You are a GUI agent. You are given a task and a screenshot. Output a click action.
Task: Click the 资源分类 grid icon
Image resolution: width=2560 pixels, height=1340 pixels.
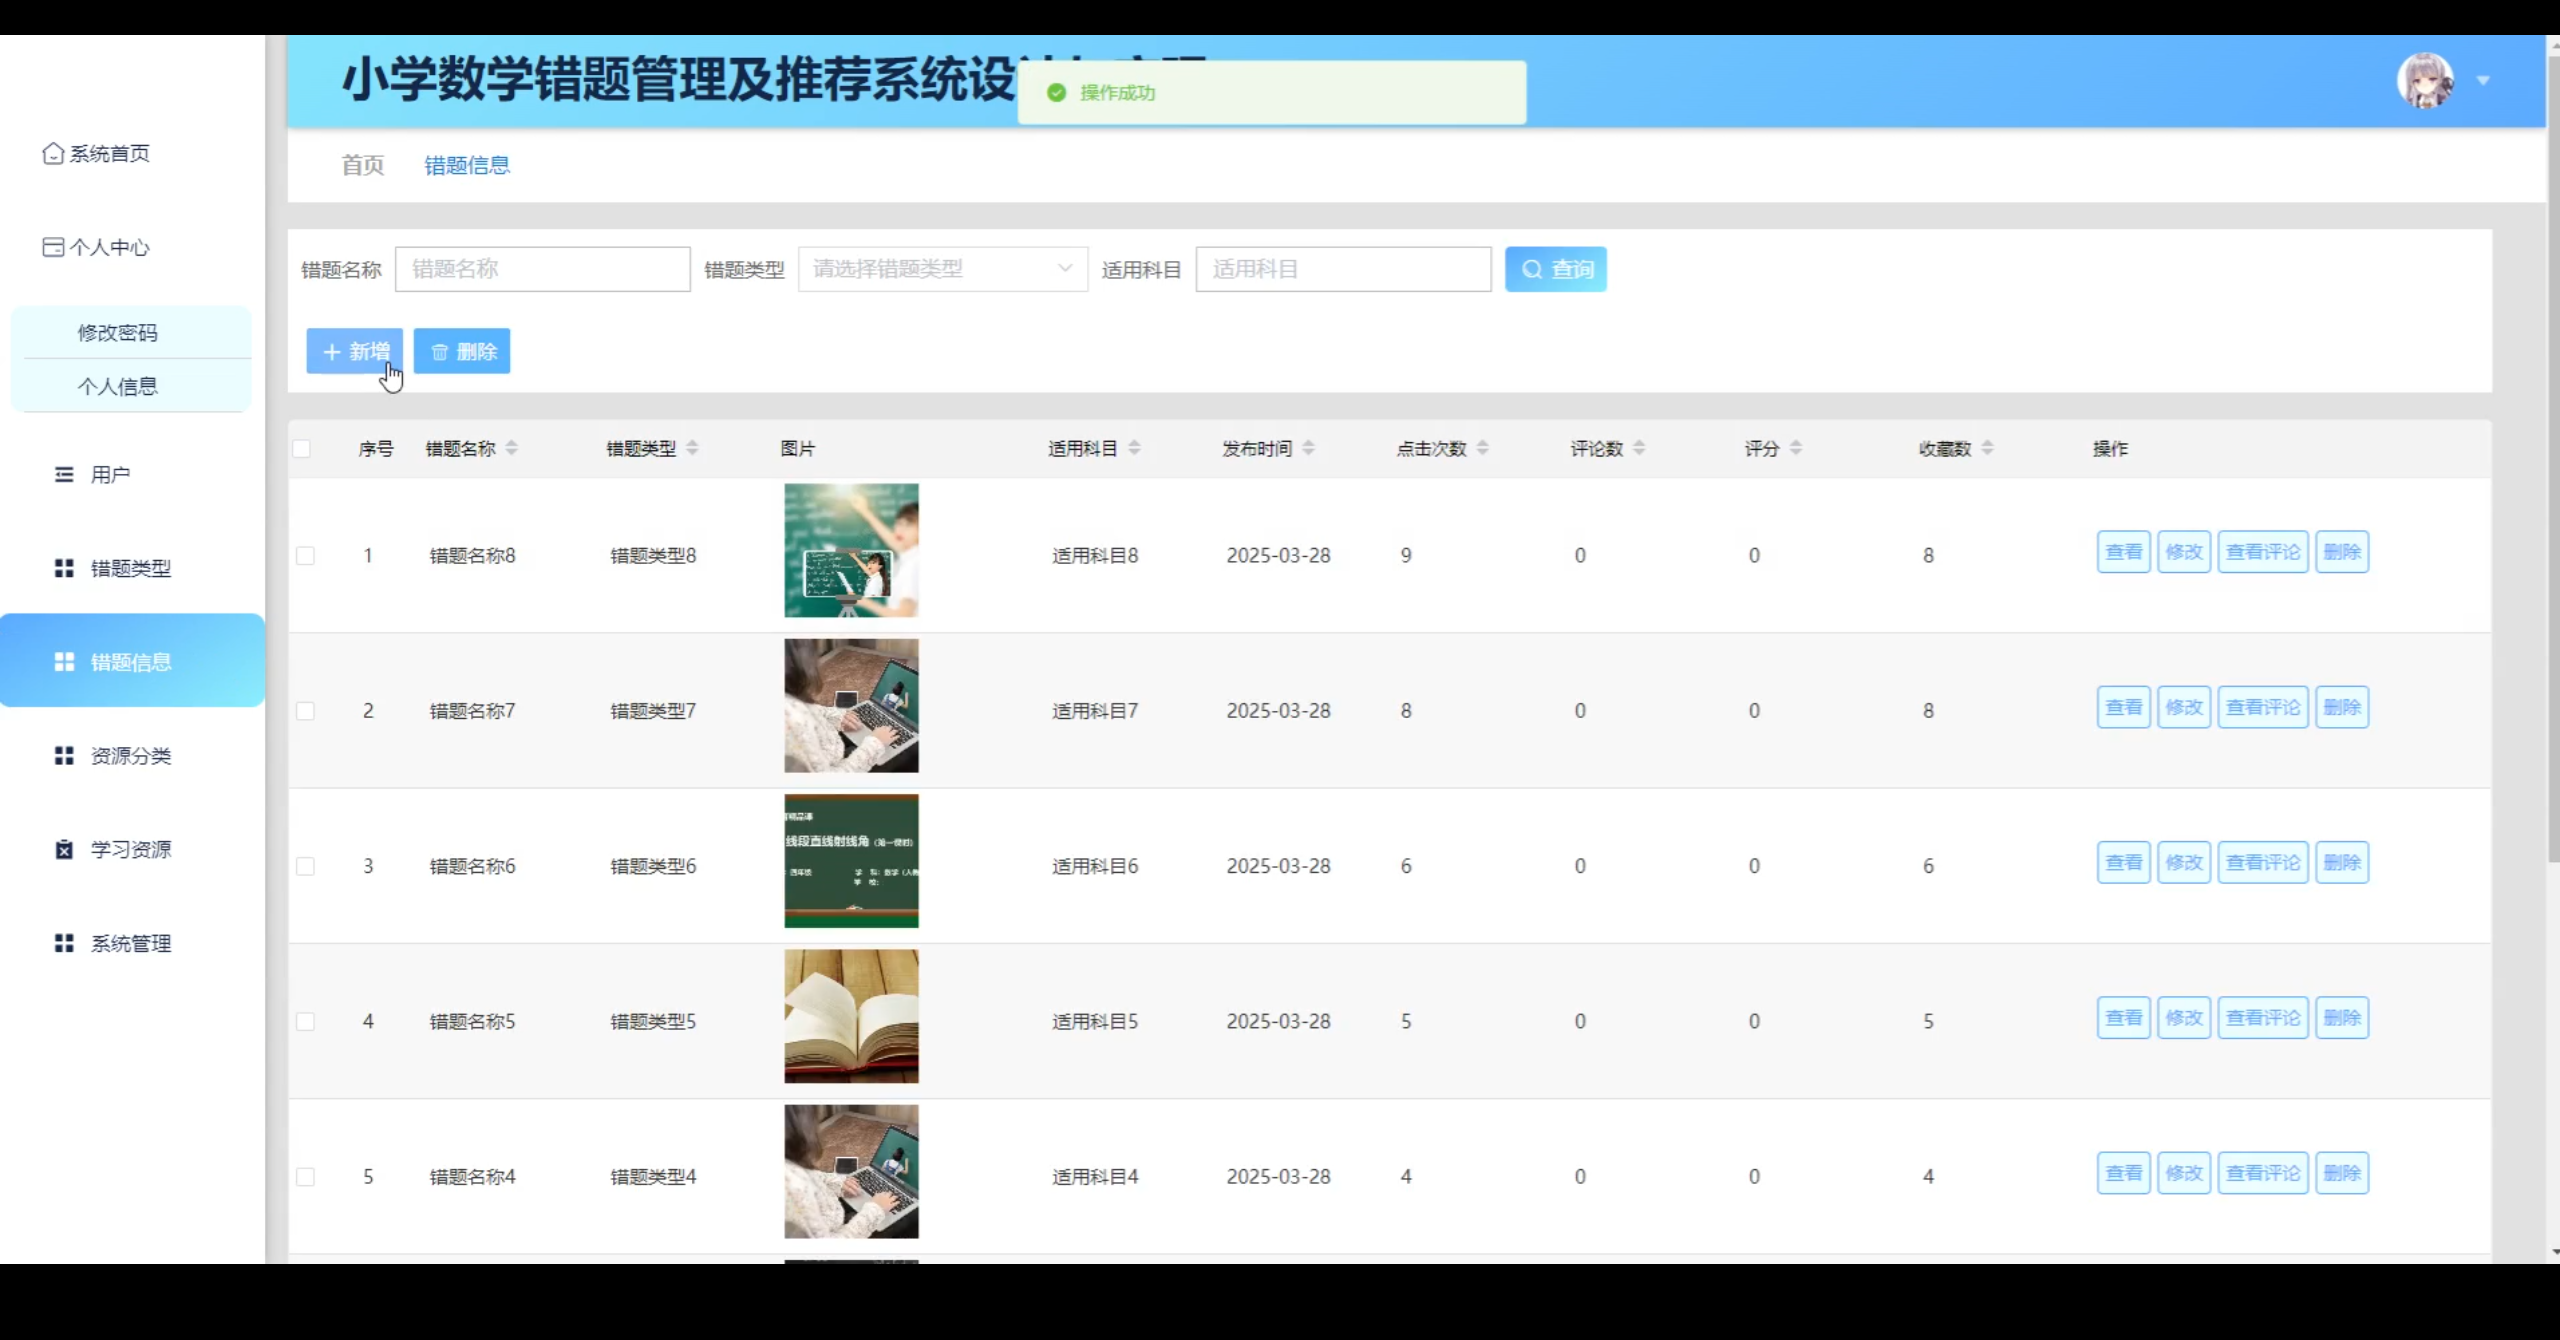coord(64,755)
